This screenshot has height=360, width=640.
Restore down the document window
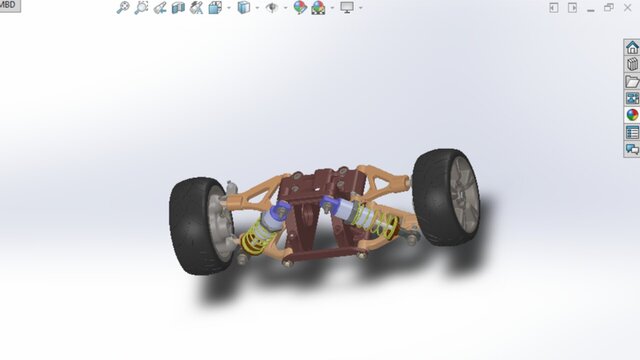click(609, 7)
